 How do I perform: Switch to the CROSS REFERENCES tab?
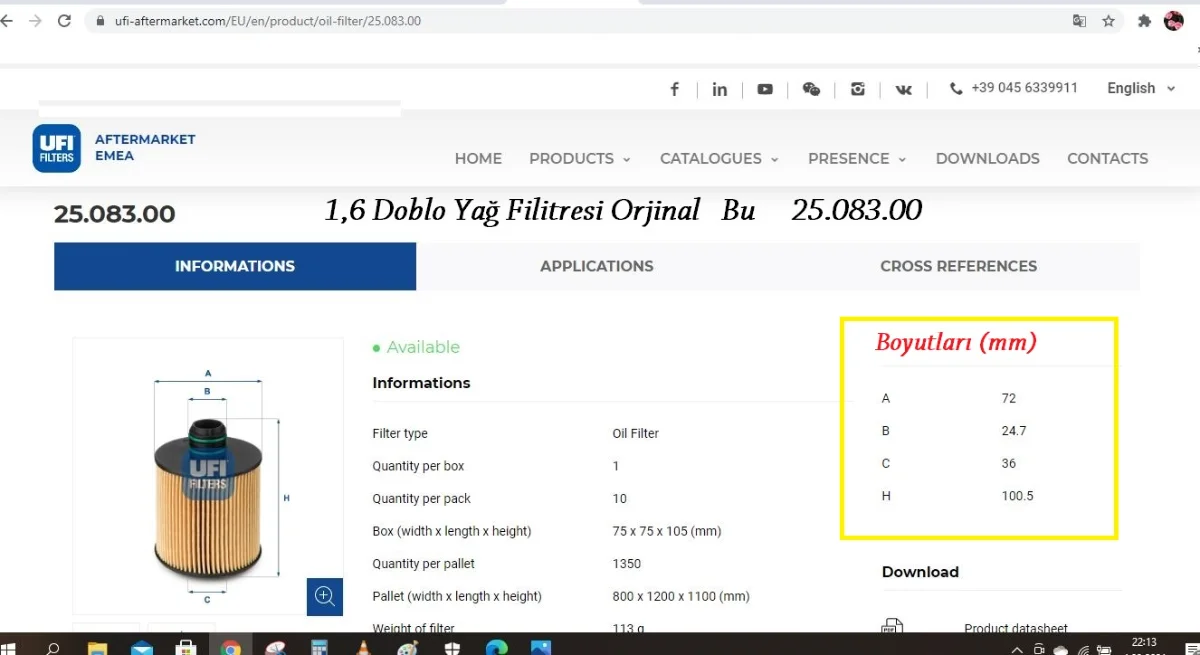[958, 266]
